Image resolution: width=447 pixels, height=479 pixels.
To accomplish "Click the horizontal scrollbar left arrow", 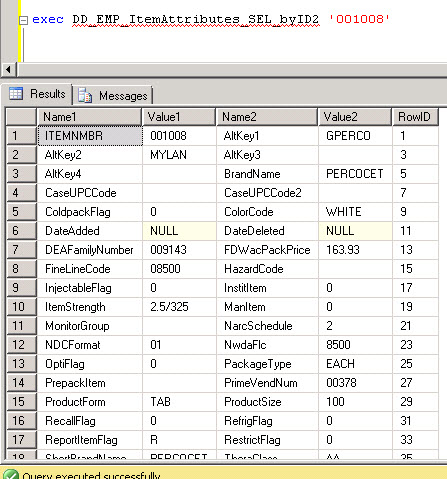I will pos(8,70).
